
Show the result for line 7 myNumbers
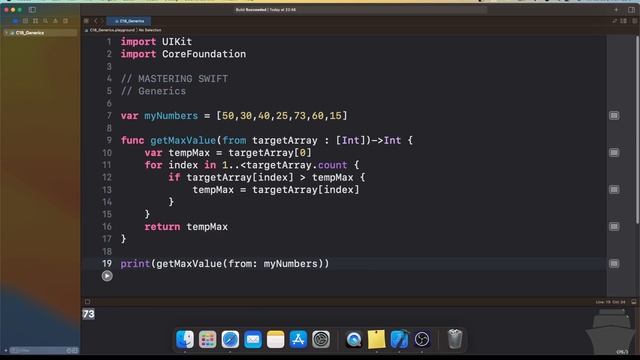click(x=614, y=116)
